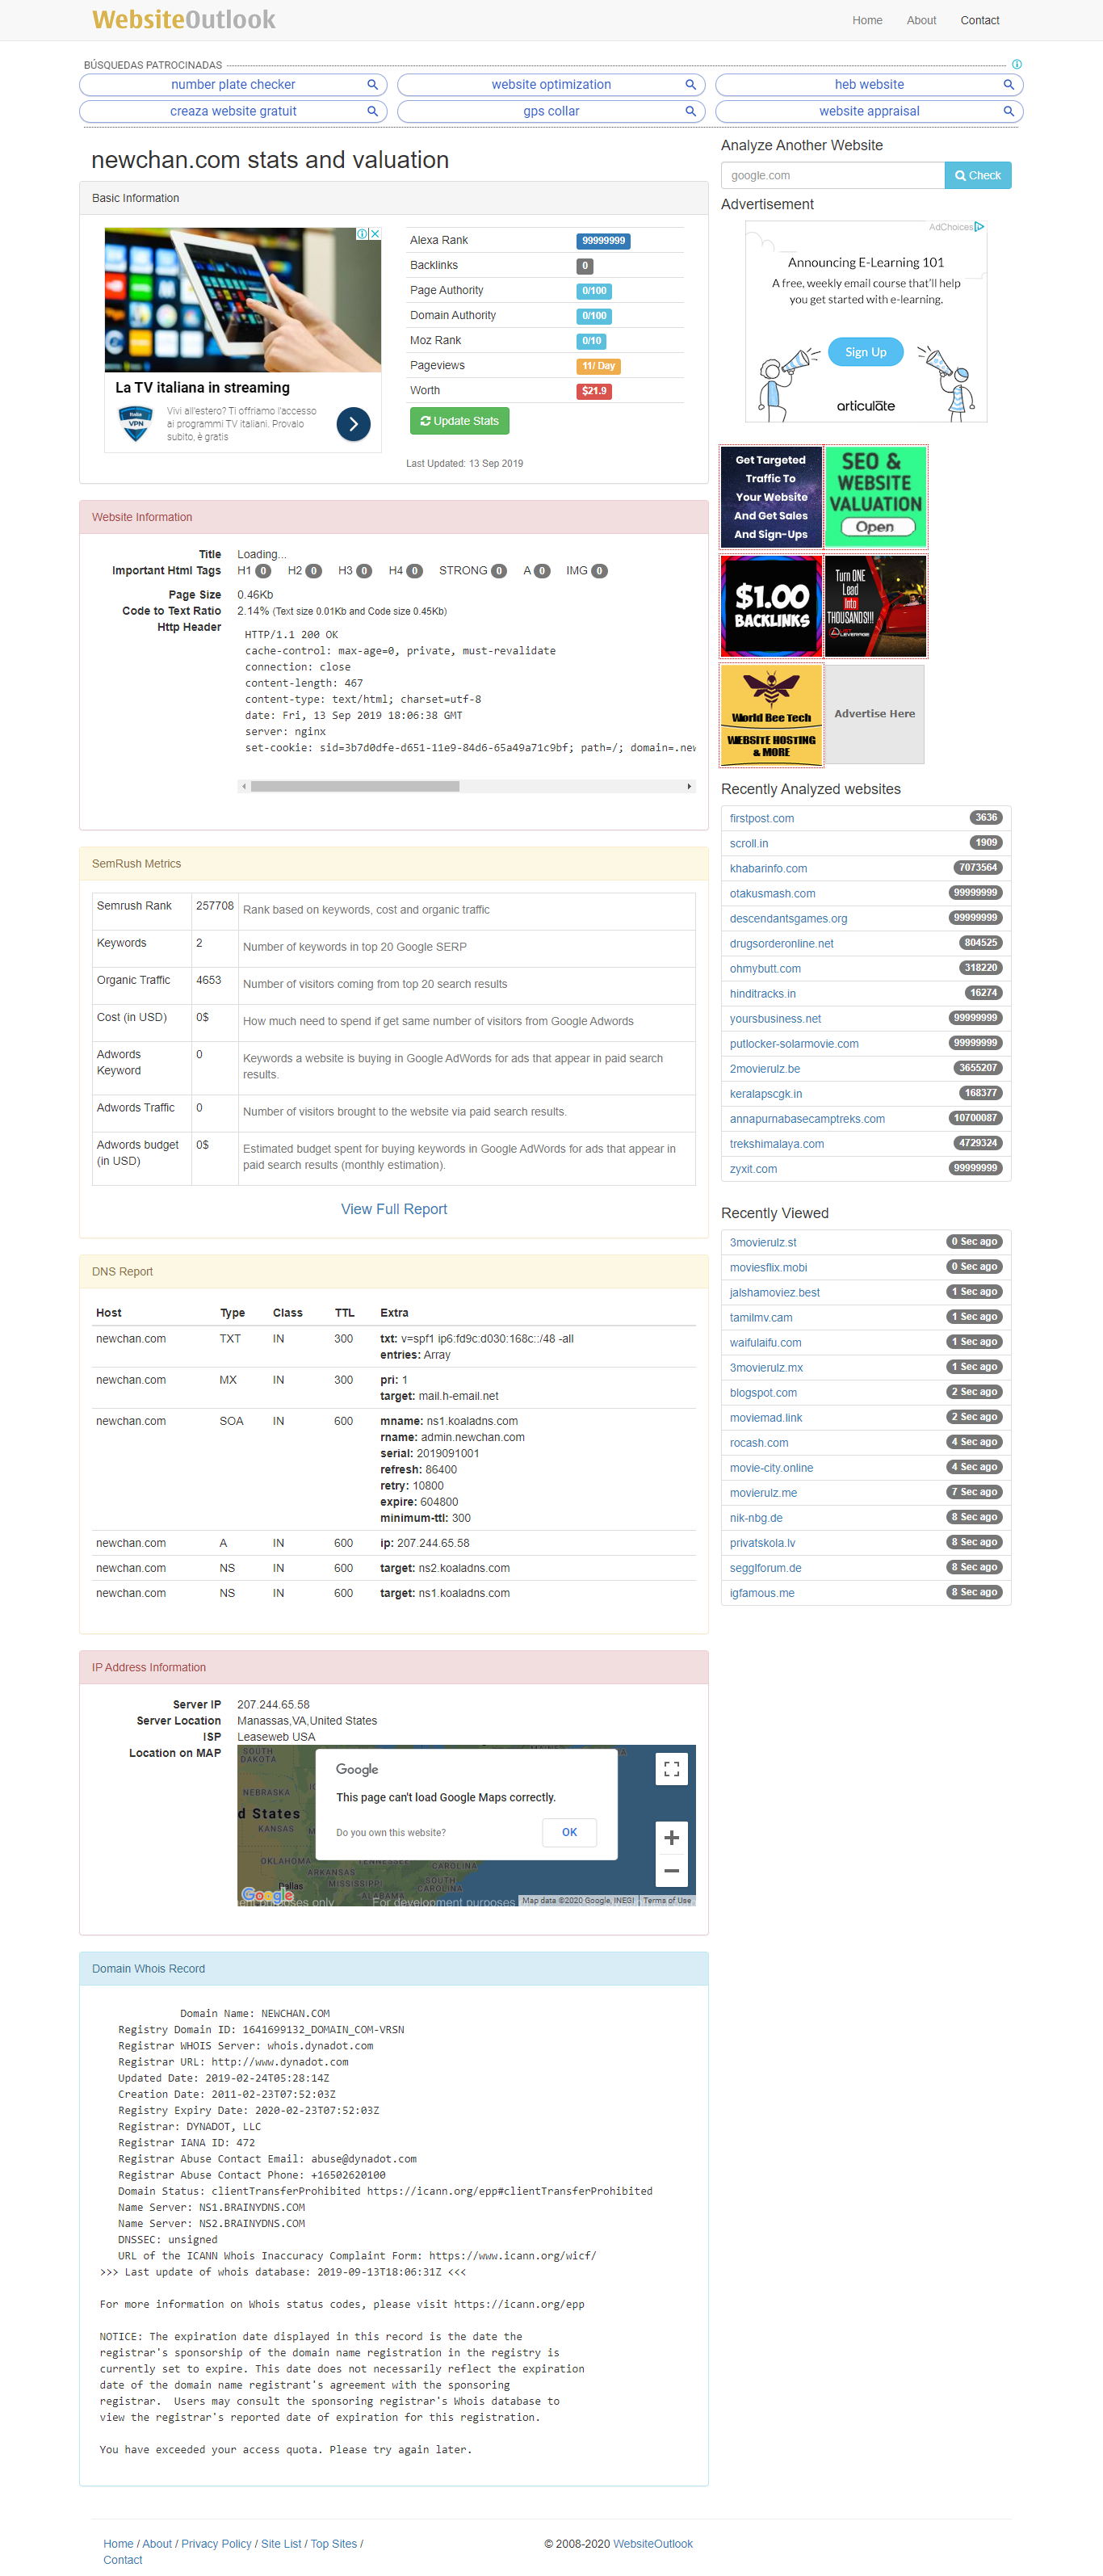1103x2576 pixels.
Task: Click search icon for 'website appraisal'
Action: 1008,111
